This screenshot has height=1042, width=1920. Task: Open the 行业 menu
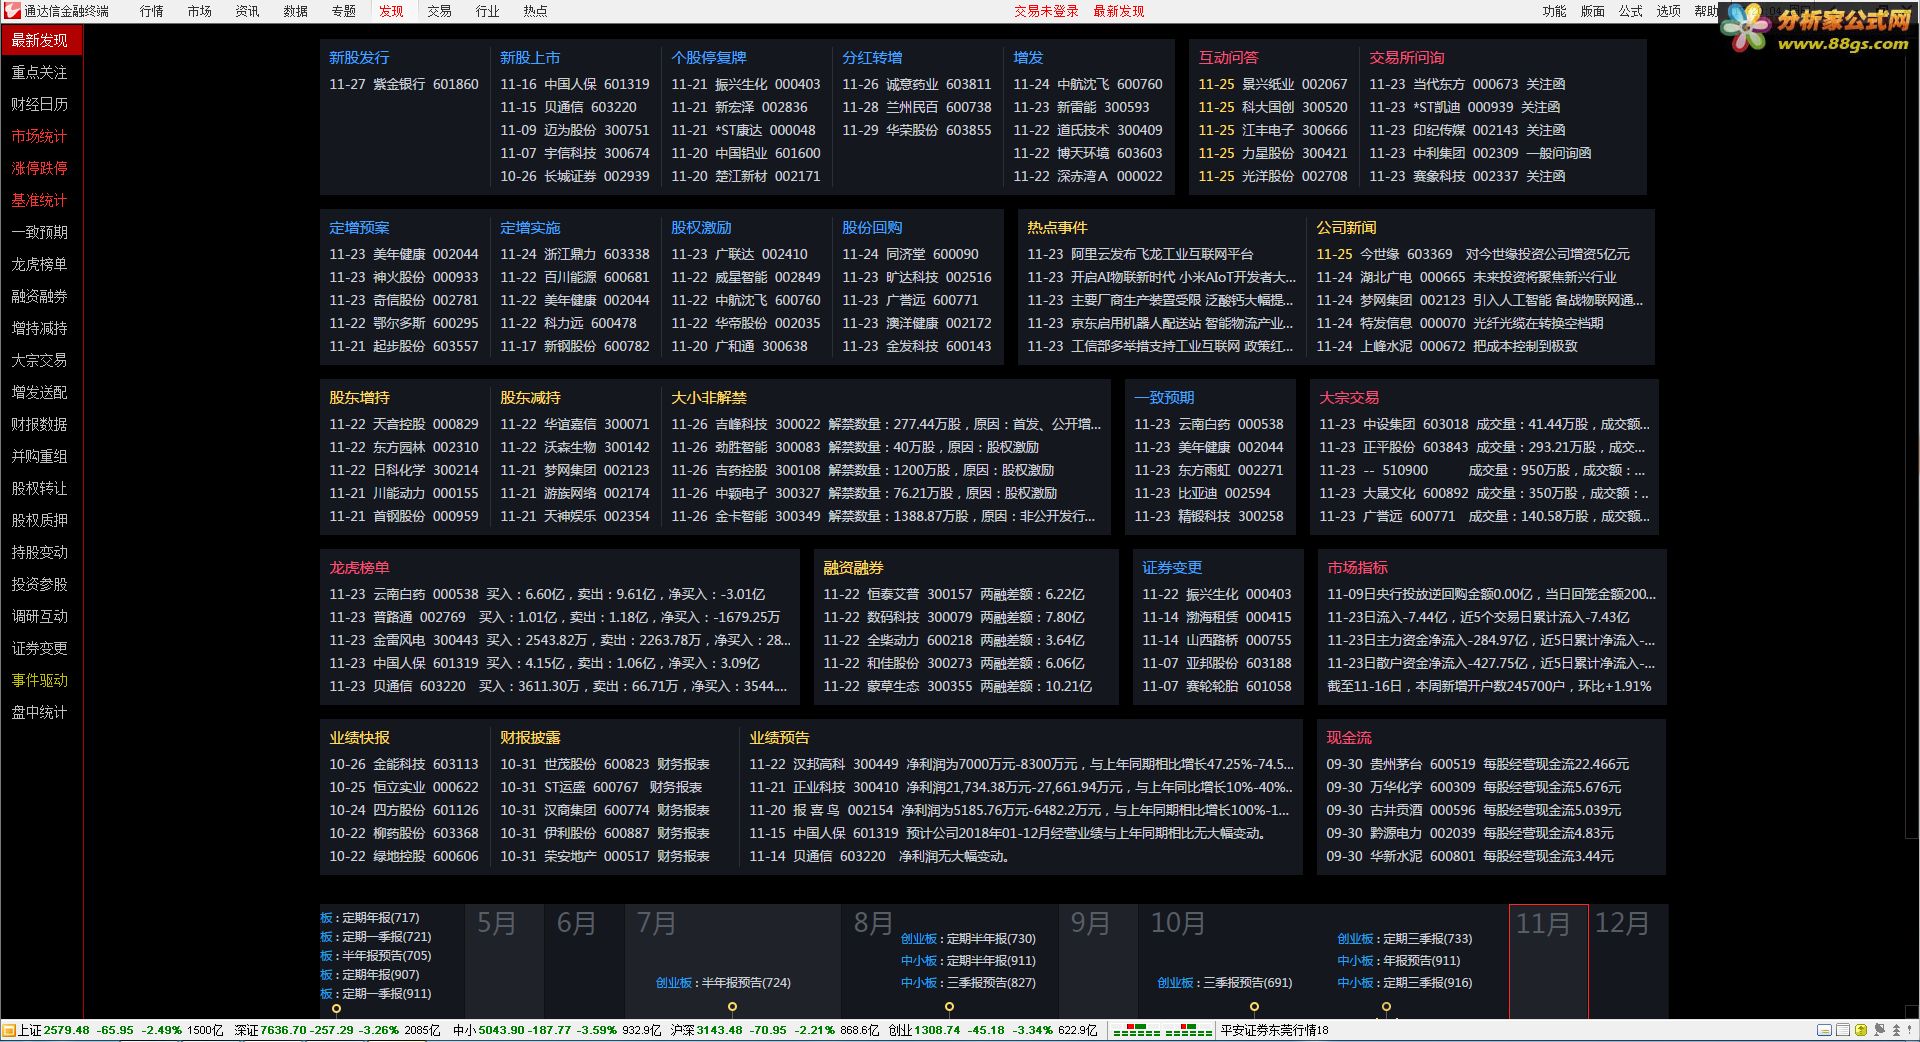click(488, 11)
